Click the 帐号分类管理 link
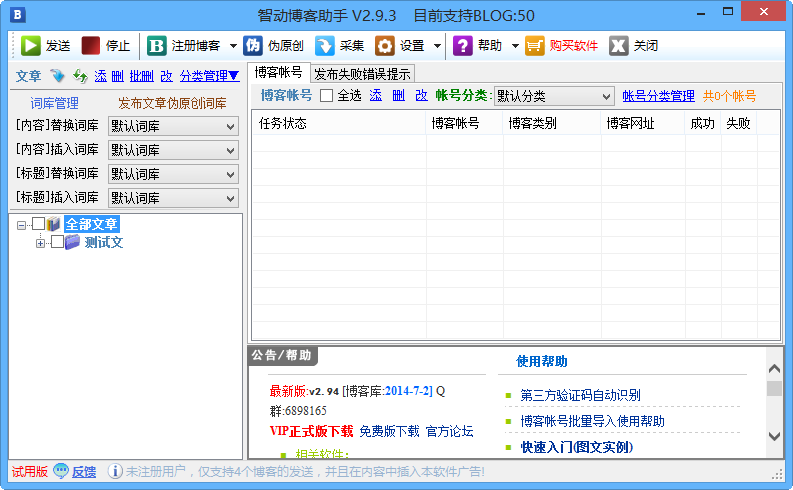This screenshot has width=793, height=490. 658,96
